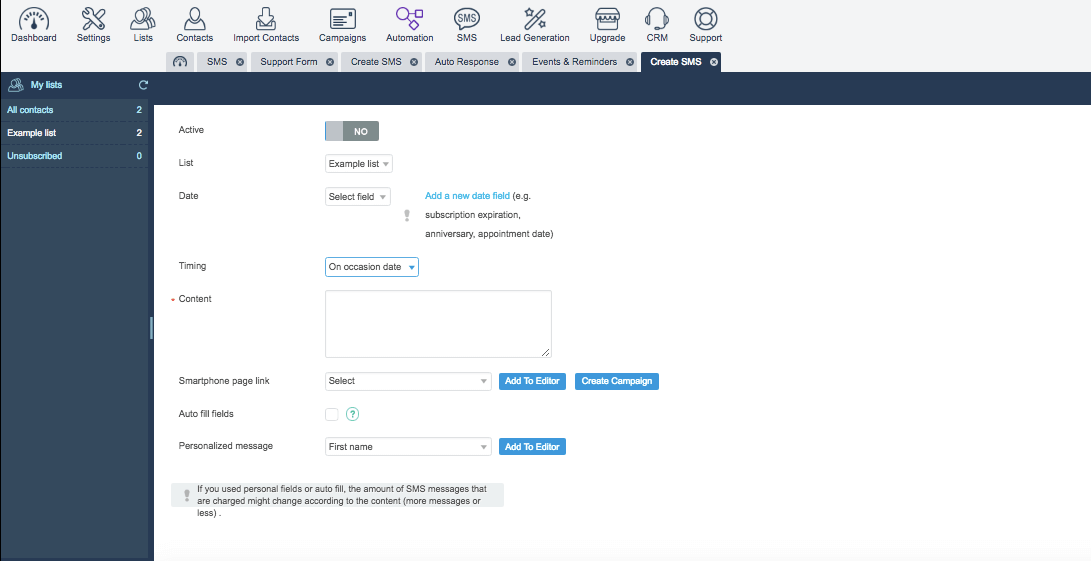Click Add a new date field link
Viewport: 1091px width, 561px height.
pos(468,196)
